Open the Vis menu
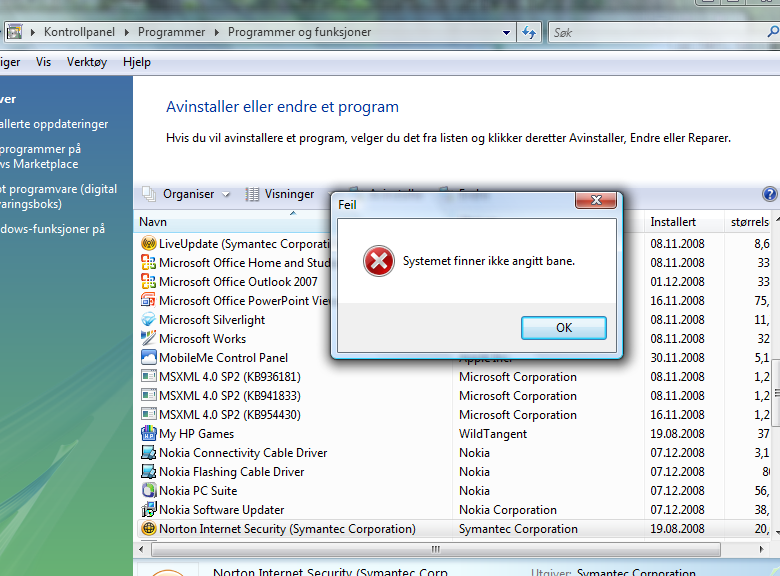Screen dimensions: 780x576 click(43, 62)
